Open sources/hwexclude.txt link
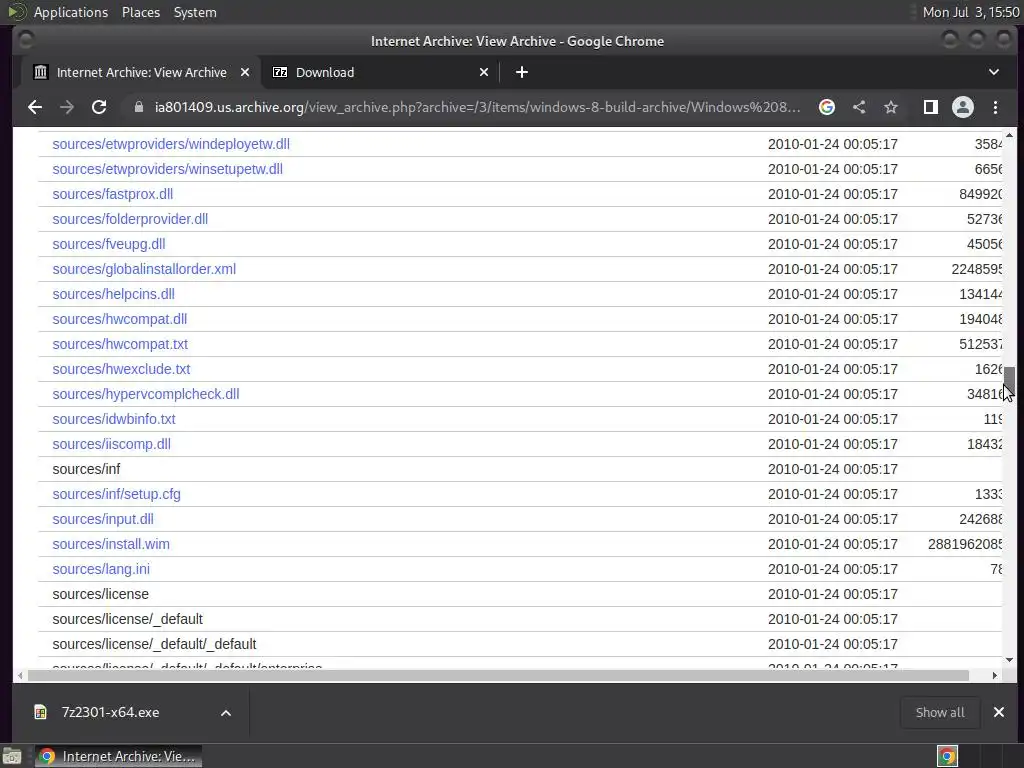Screen dimensions: 1024x768 click(121, 369)
